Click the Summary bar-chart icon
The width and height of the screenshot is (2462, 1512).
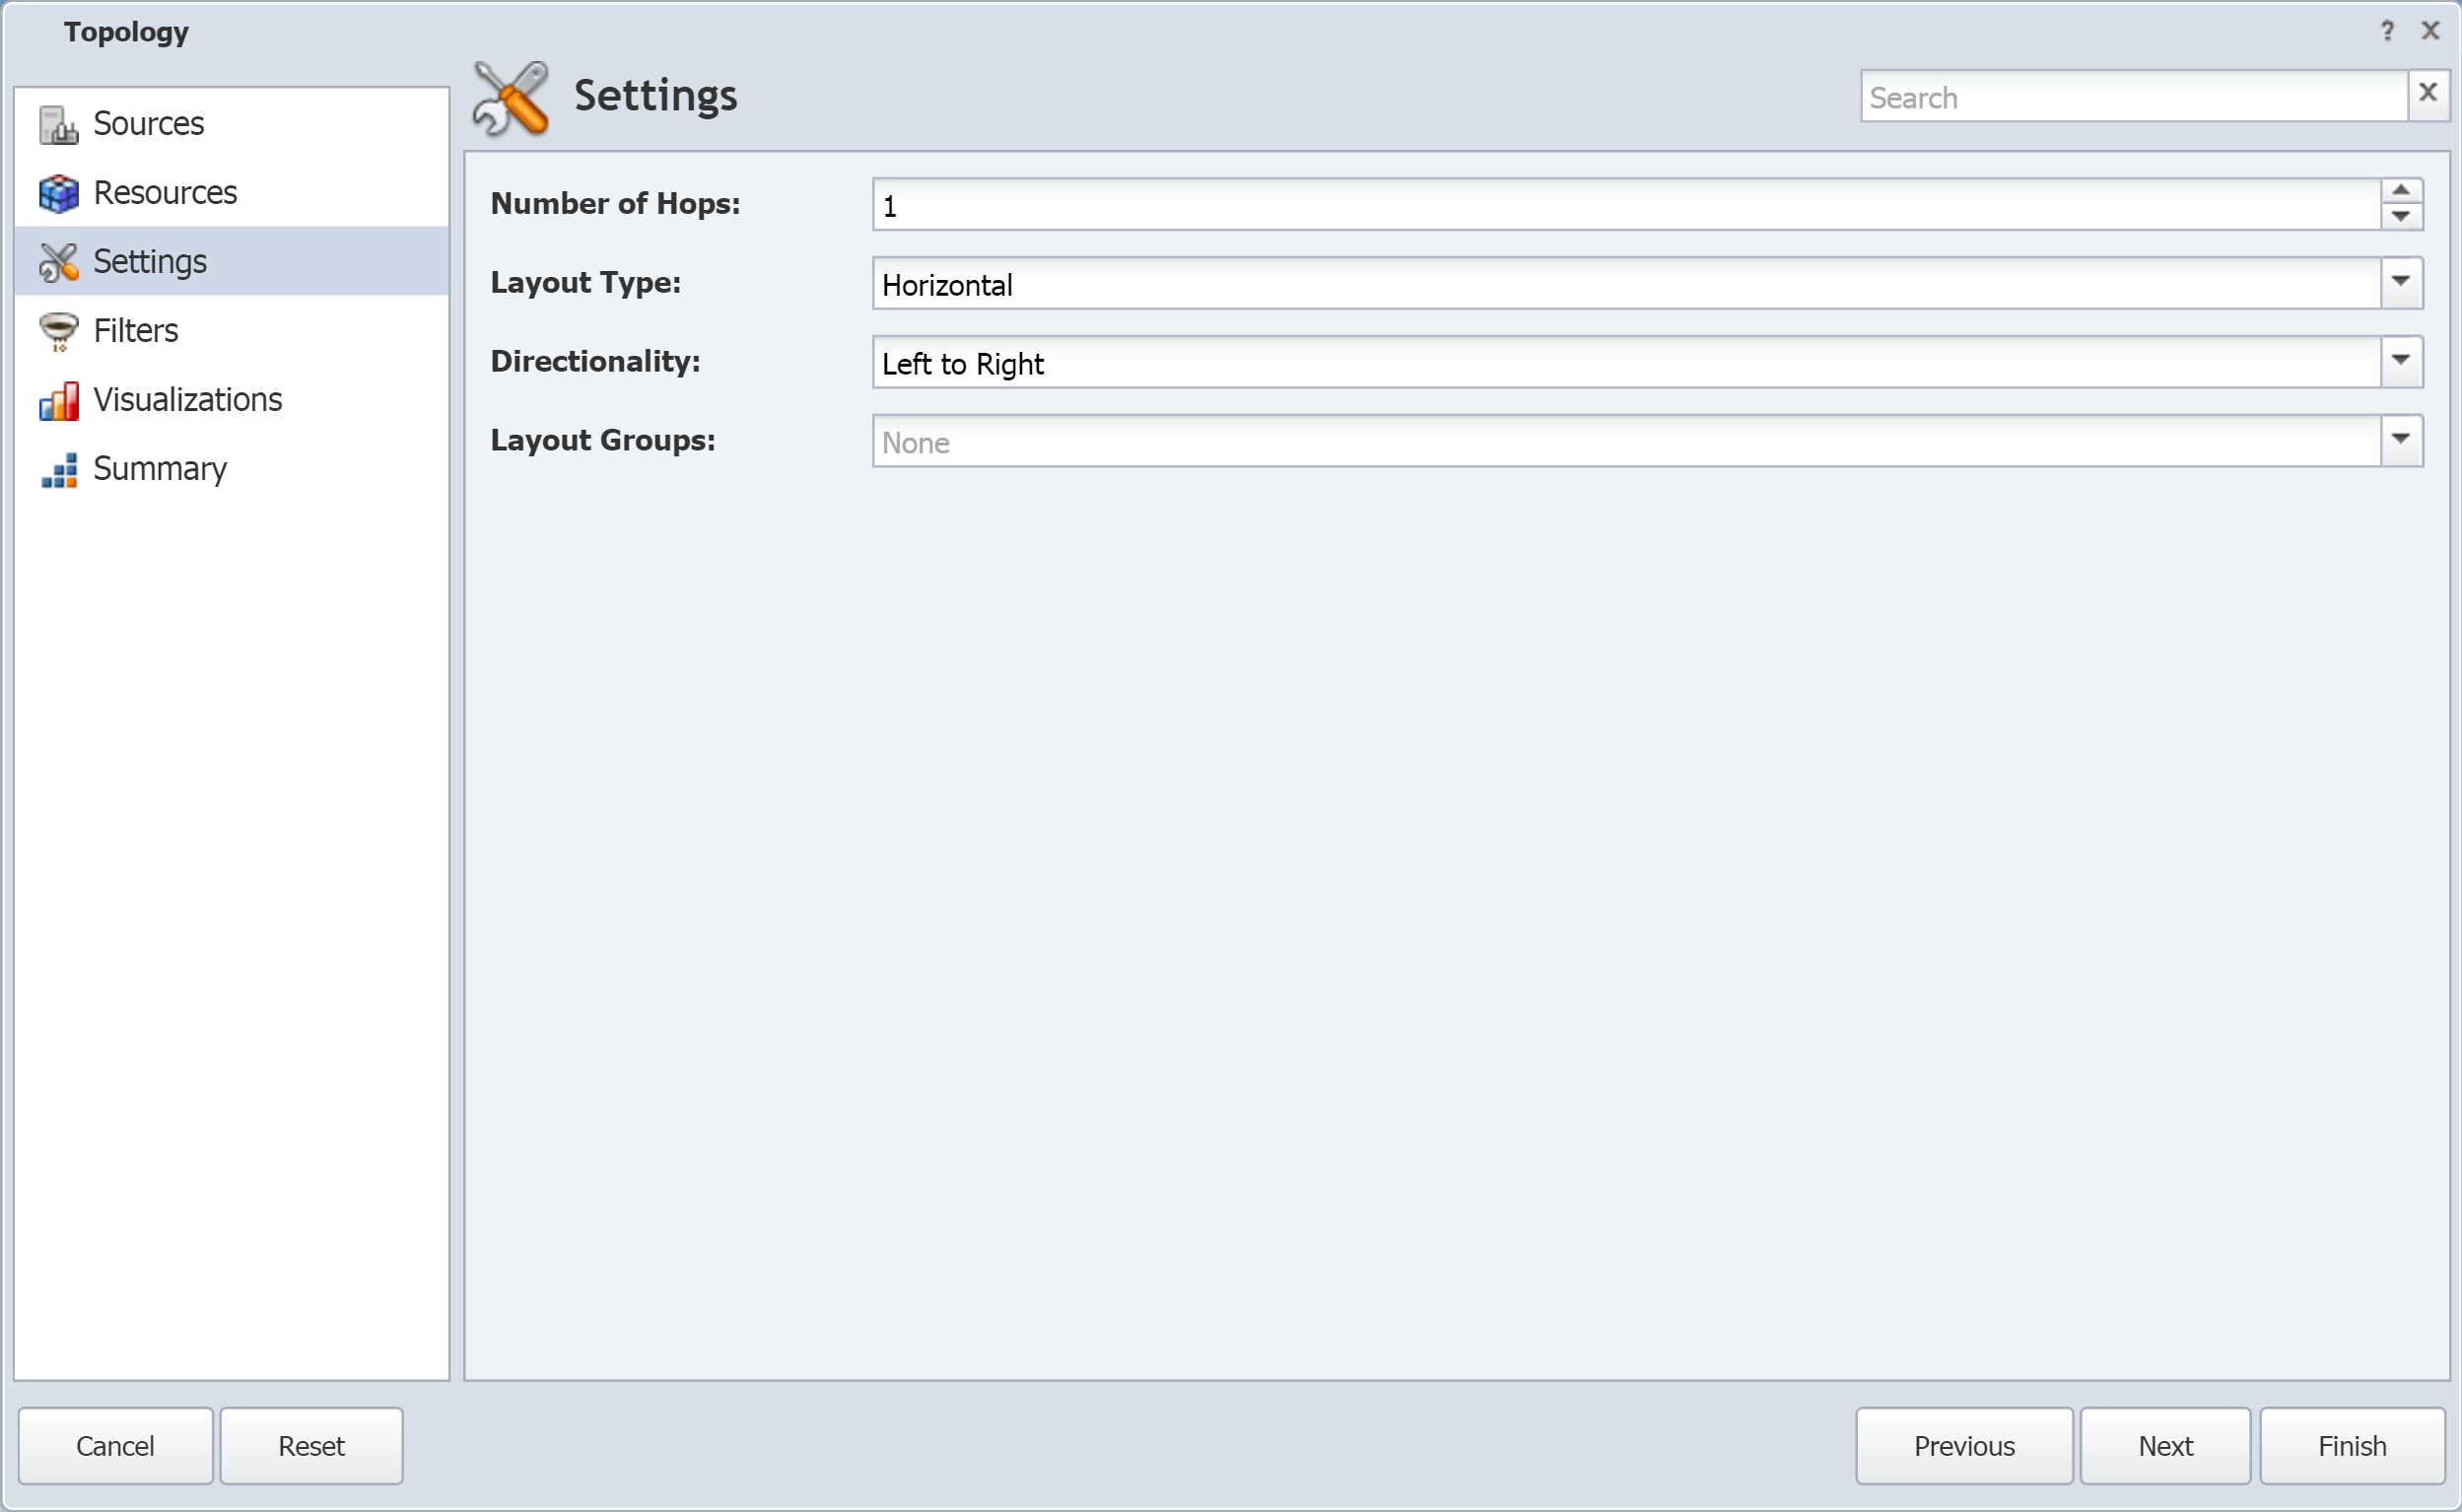pyautogui.click(x=58, y=467)
